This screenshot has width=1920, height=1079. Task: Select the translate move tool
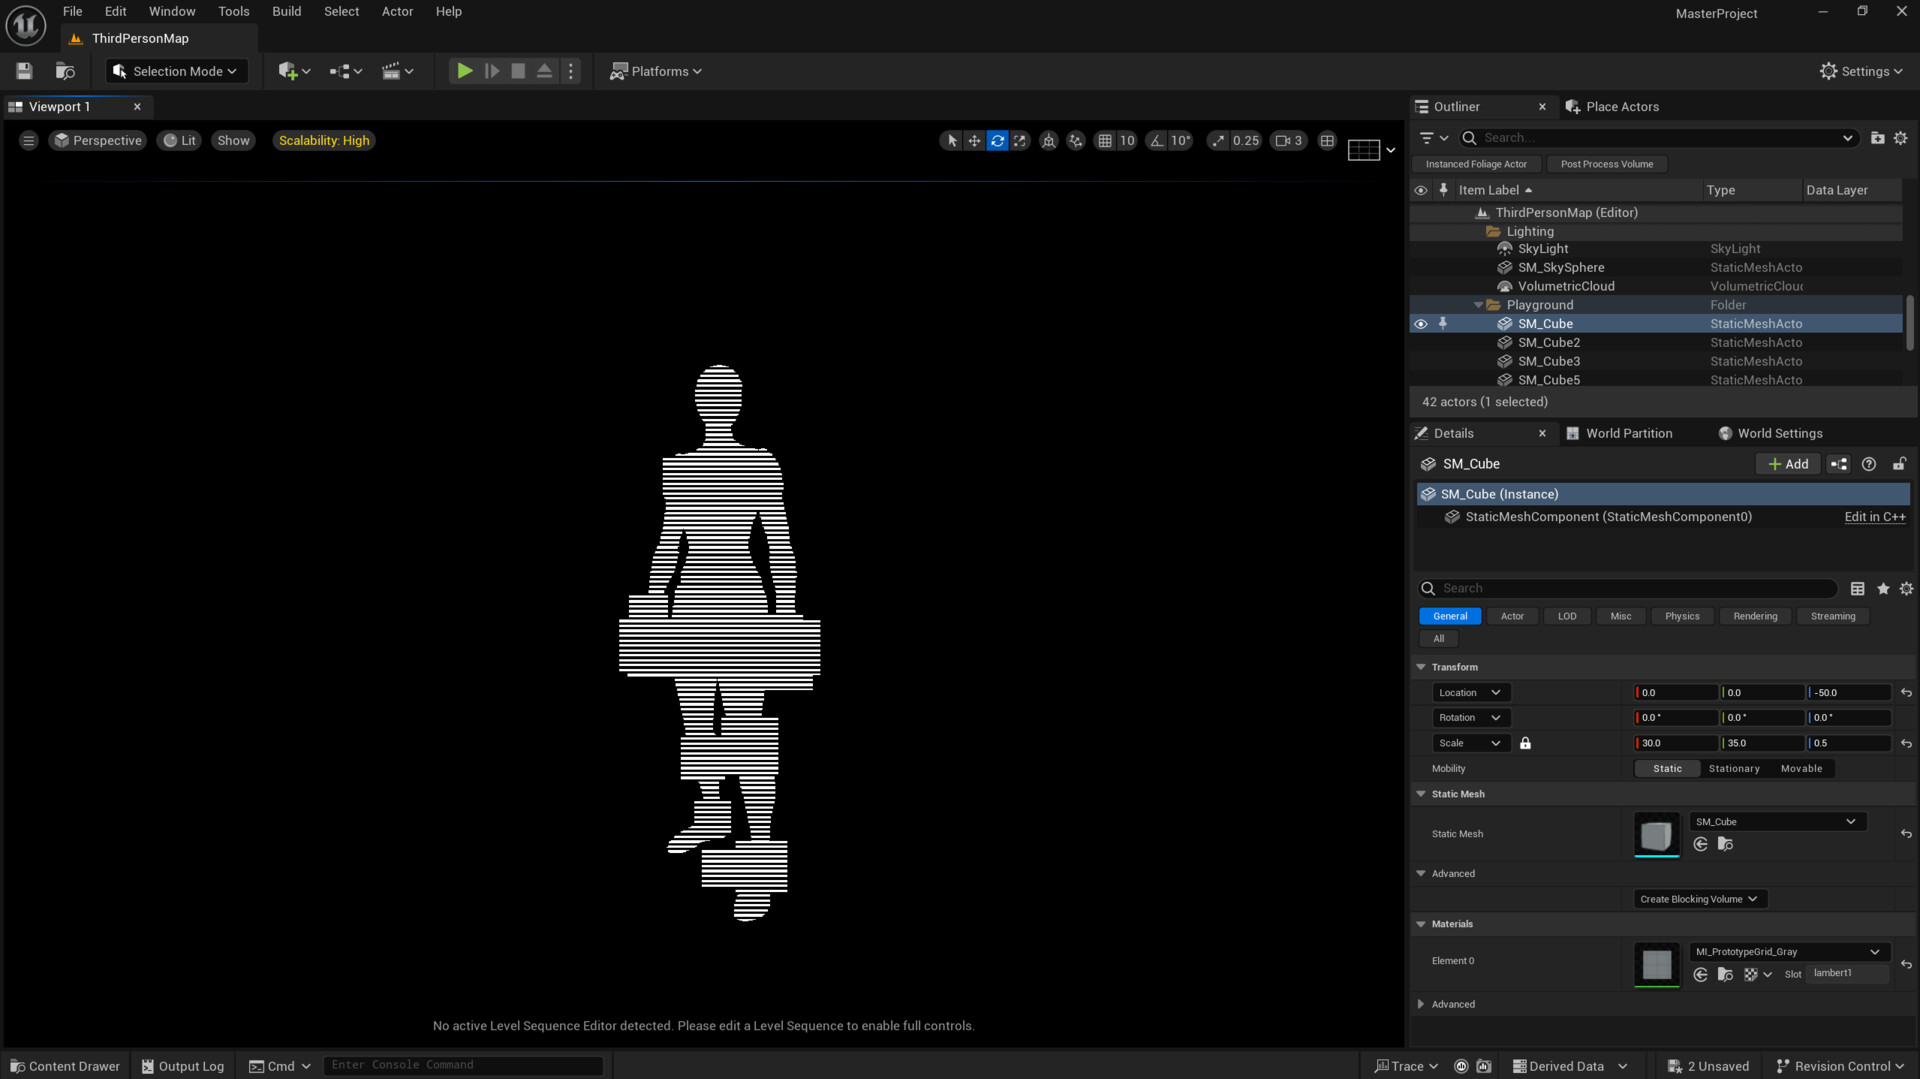[974, 141]
